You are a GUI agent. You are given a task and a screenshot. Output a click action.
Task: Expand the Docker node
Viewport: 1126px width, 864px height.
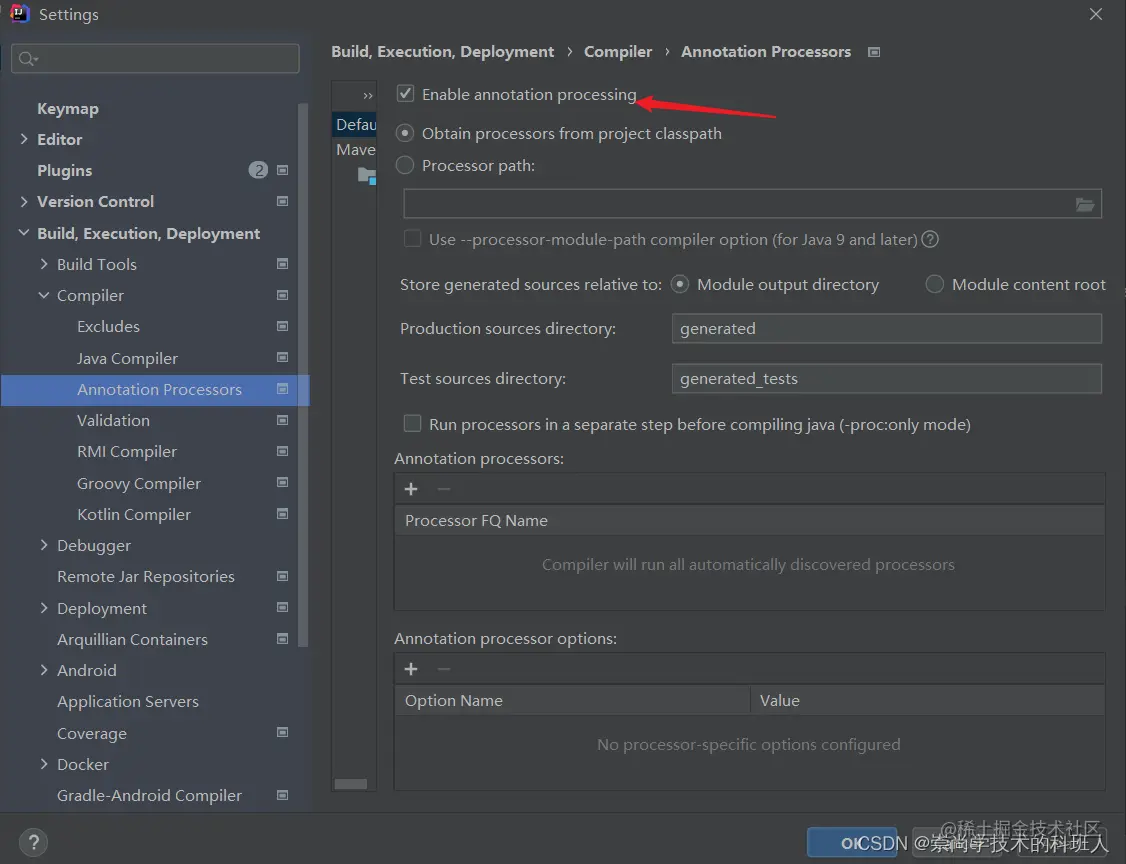44,764
